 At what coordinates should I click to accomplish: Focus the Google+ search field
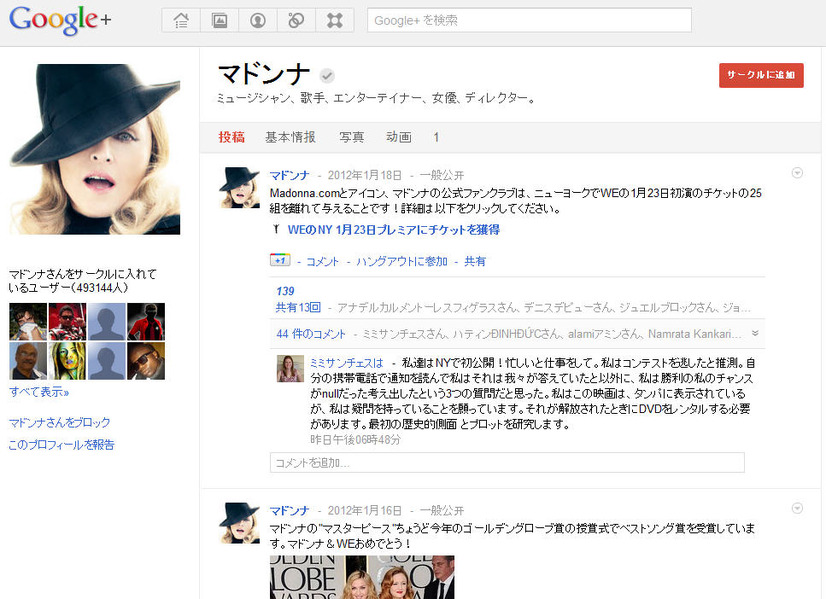[529, 21]
